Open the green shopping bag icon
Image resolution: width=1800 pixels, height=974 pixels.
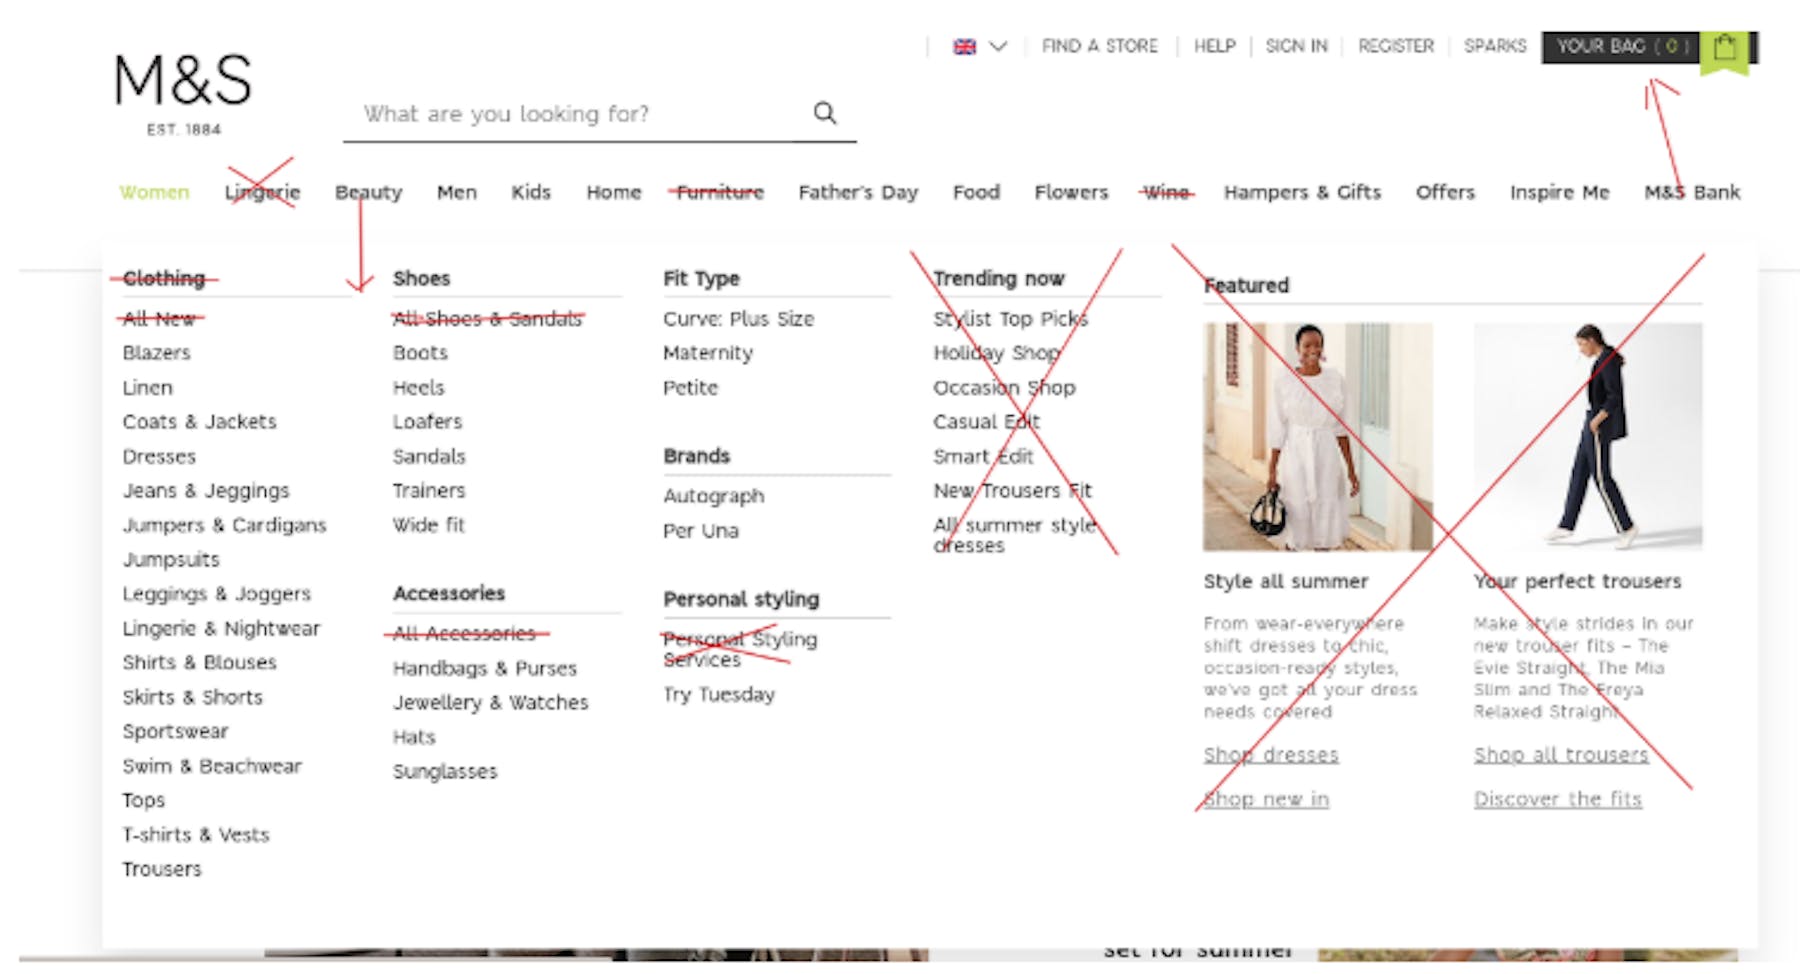tap(1725, 48)
